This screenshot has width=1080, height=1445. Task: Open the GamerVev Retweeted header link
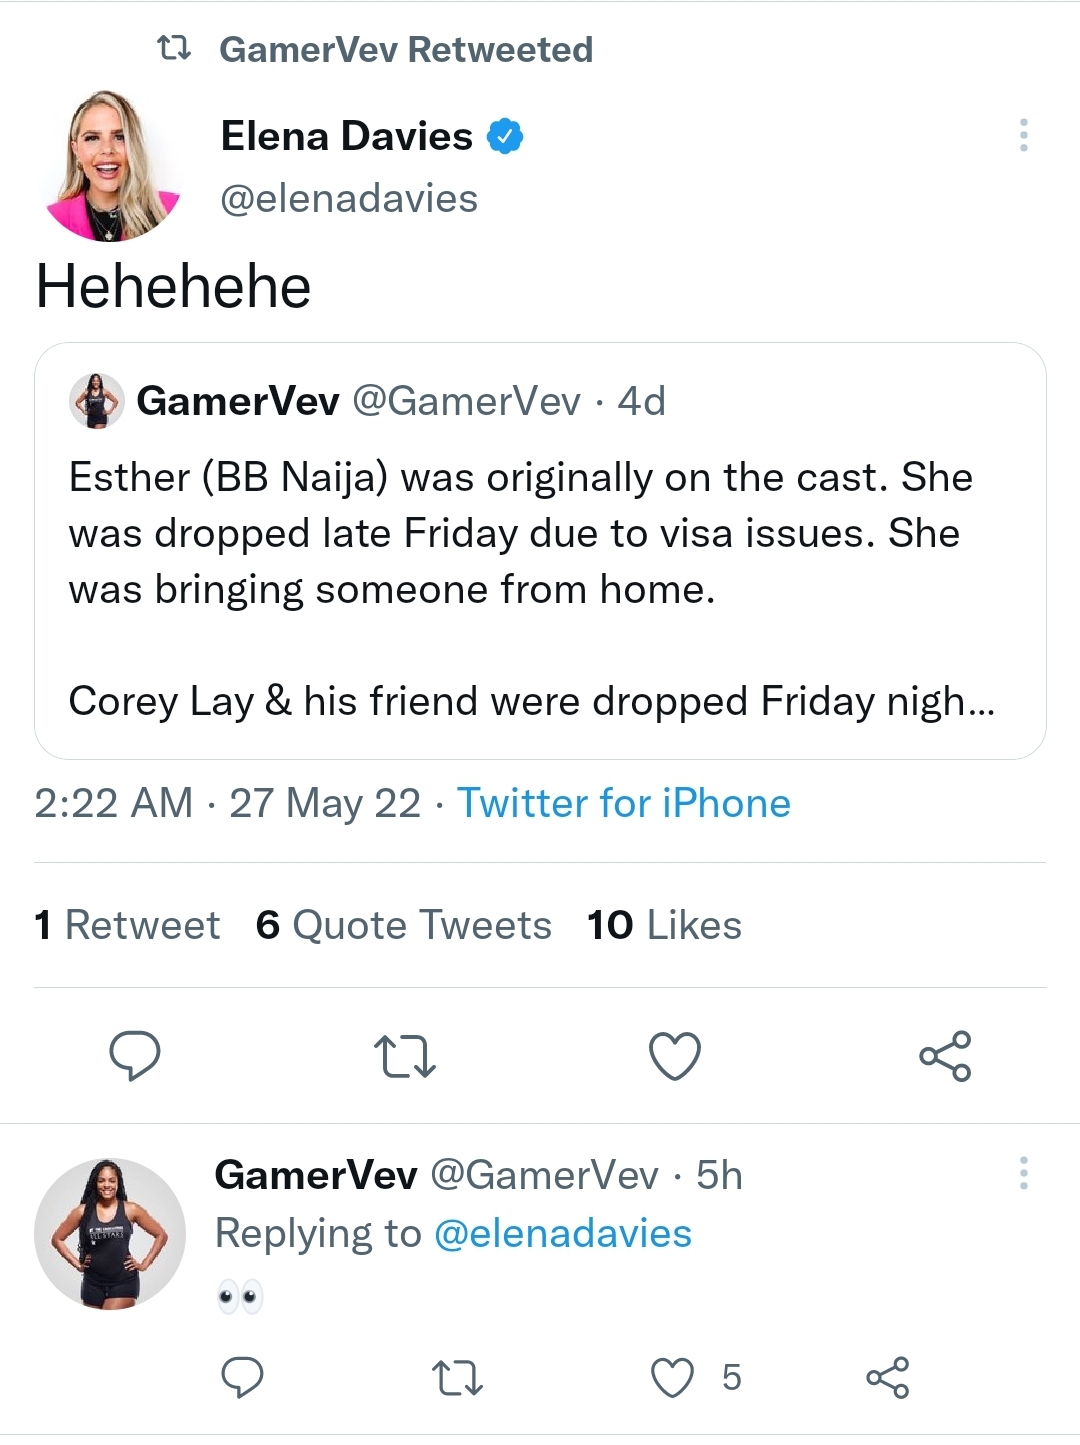(x=405, y=49)
